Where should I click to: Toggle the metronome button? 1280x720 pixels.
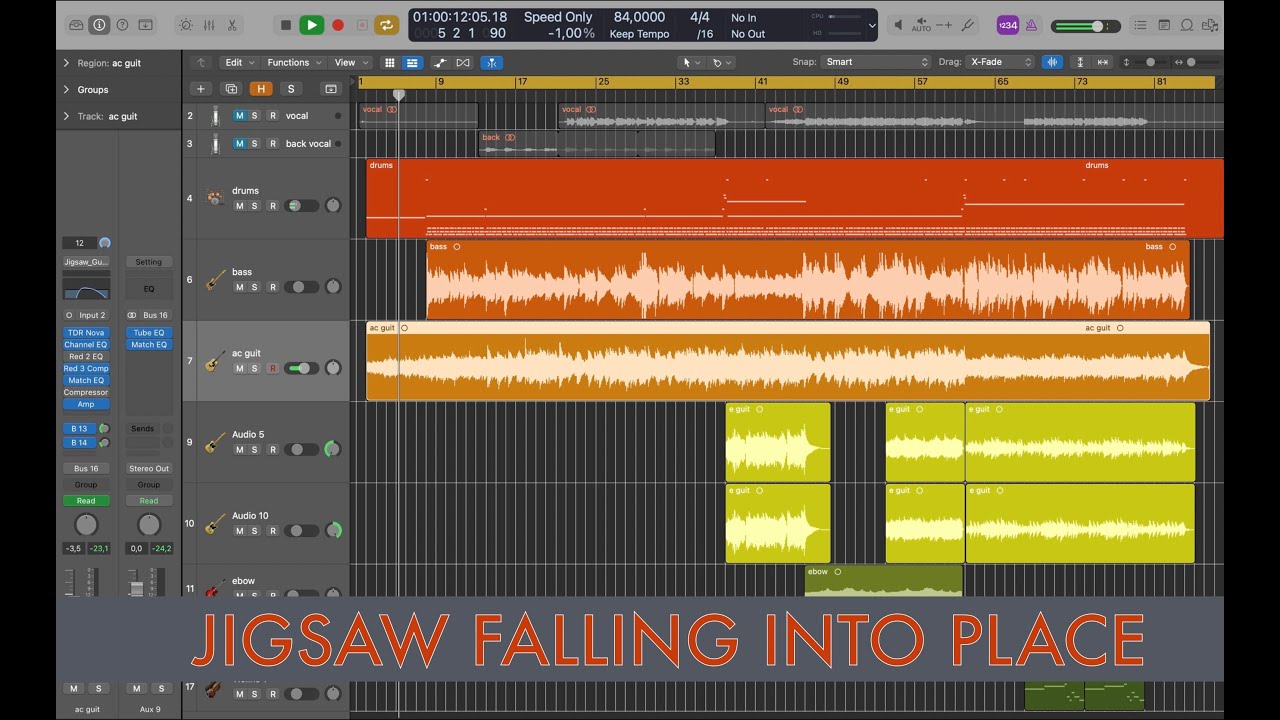[x=1031, y=25]
